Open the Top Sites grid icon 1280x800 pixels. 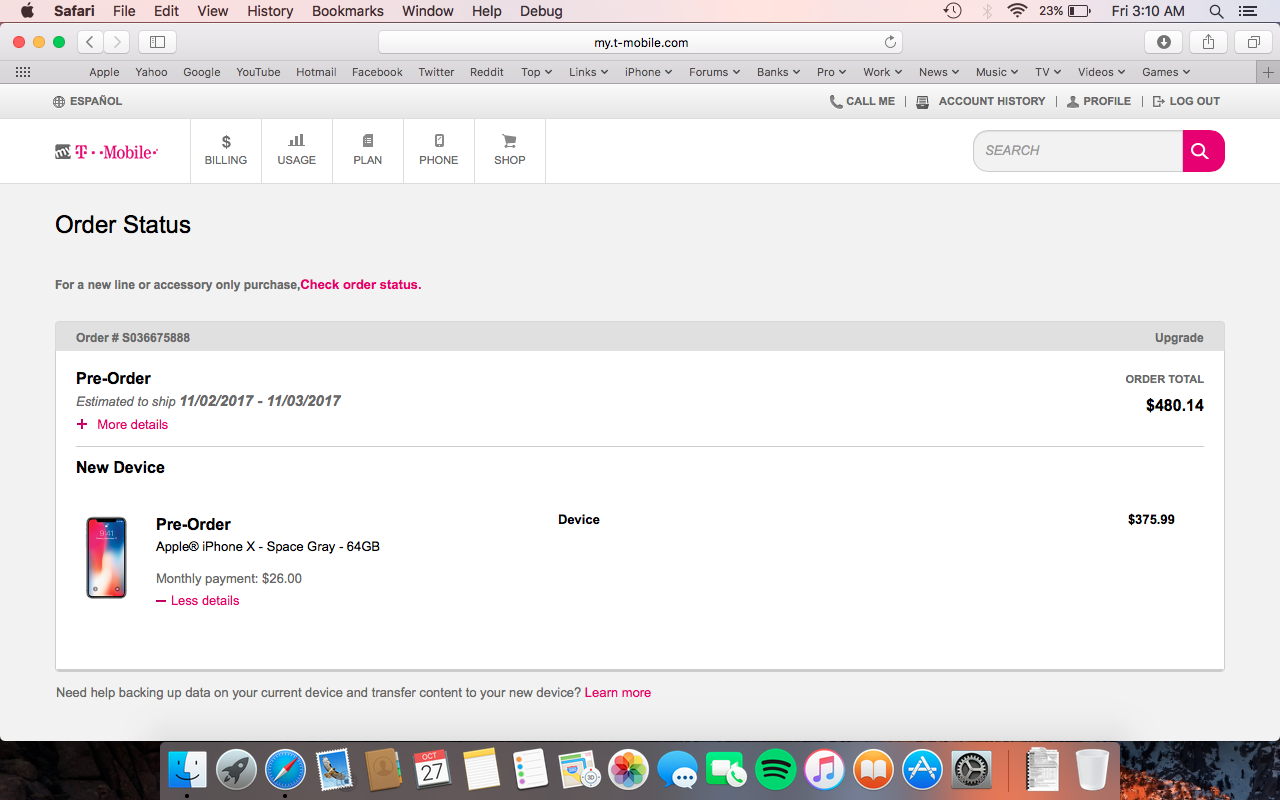click(x=23, y=72)
